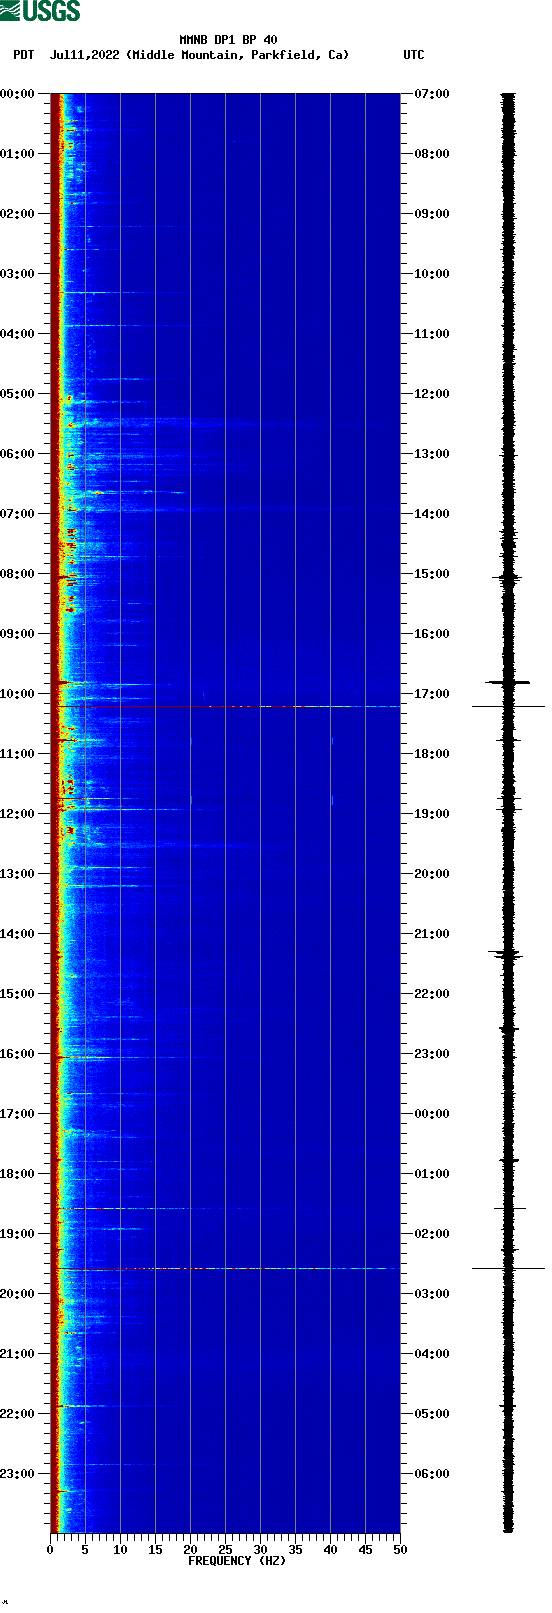Click the frequency tick label '40'

click(330, 1550)
